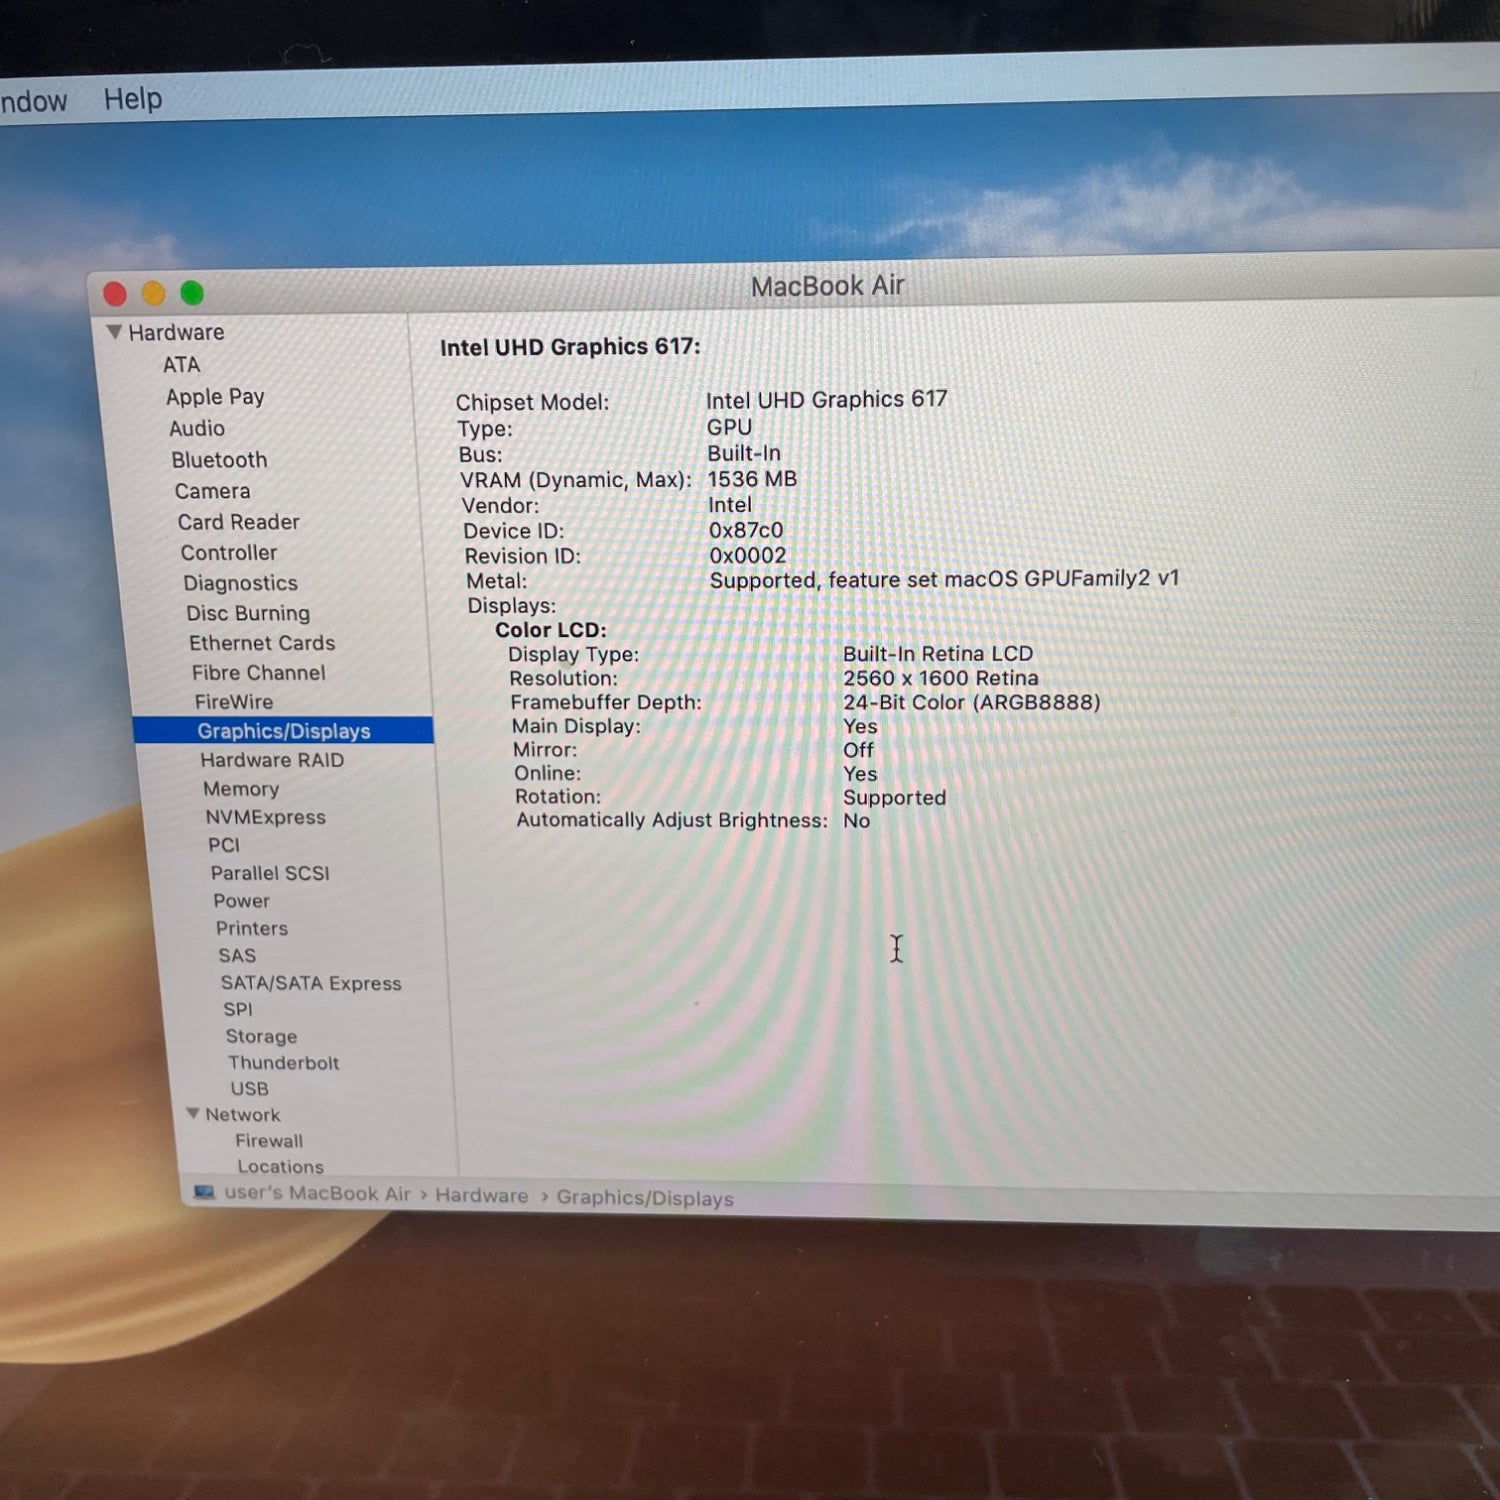Click the red close window button

[x=115, y=294]
